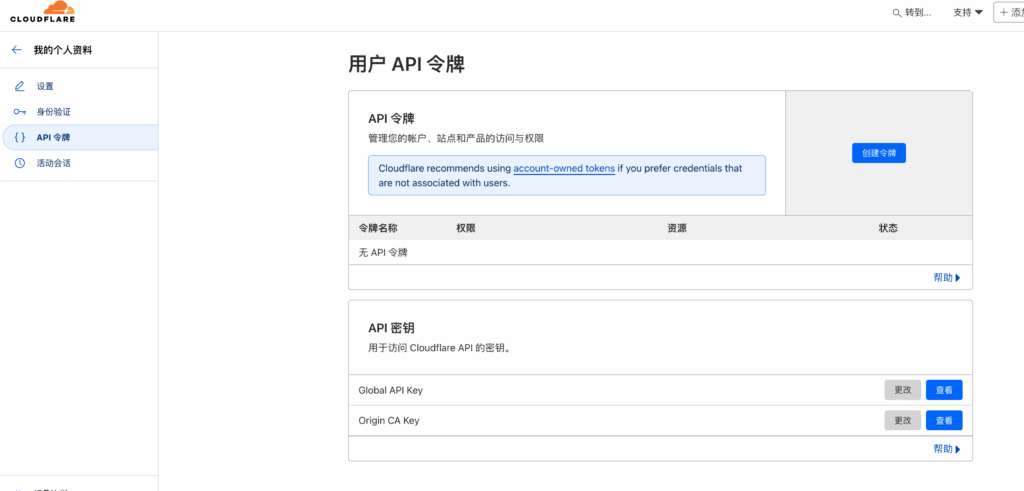Click the 资源 column header
Viewport: 1024px width, 491px height.
(677, 228)
